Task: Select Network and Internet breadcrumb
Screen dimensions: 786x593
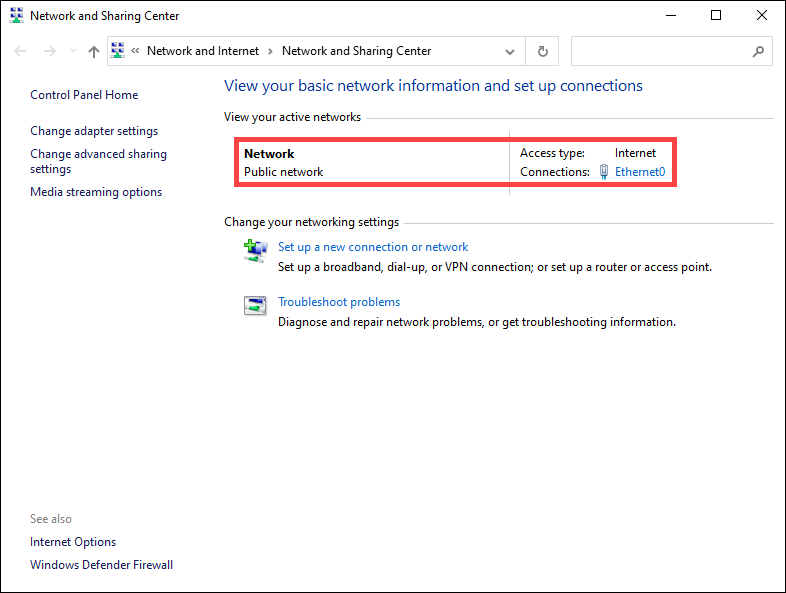Action: (202, 51)
